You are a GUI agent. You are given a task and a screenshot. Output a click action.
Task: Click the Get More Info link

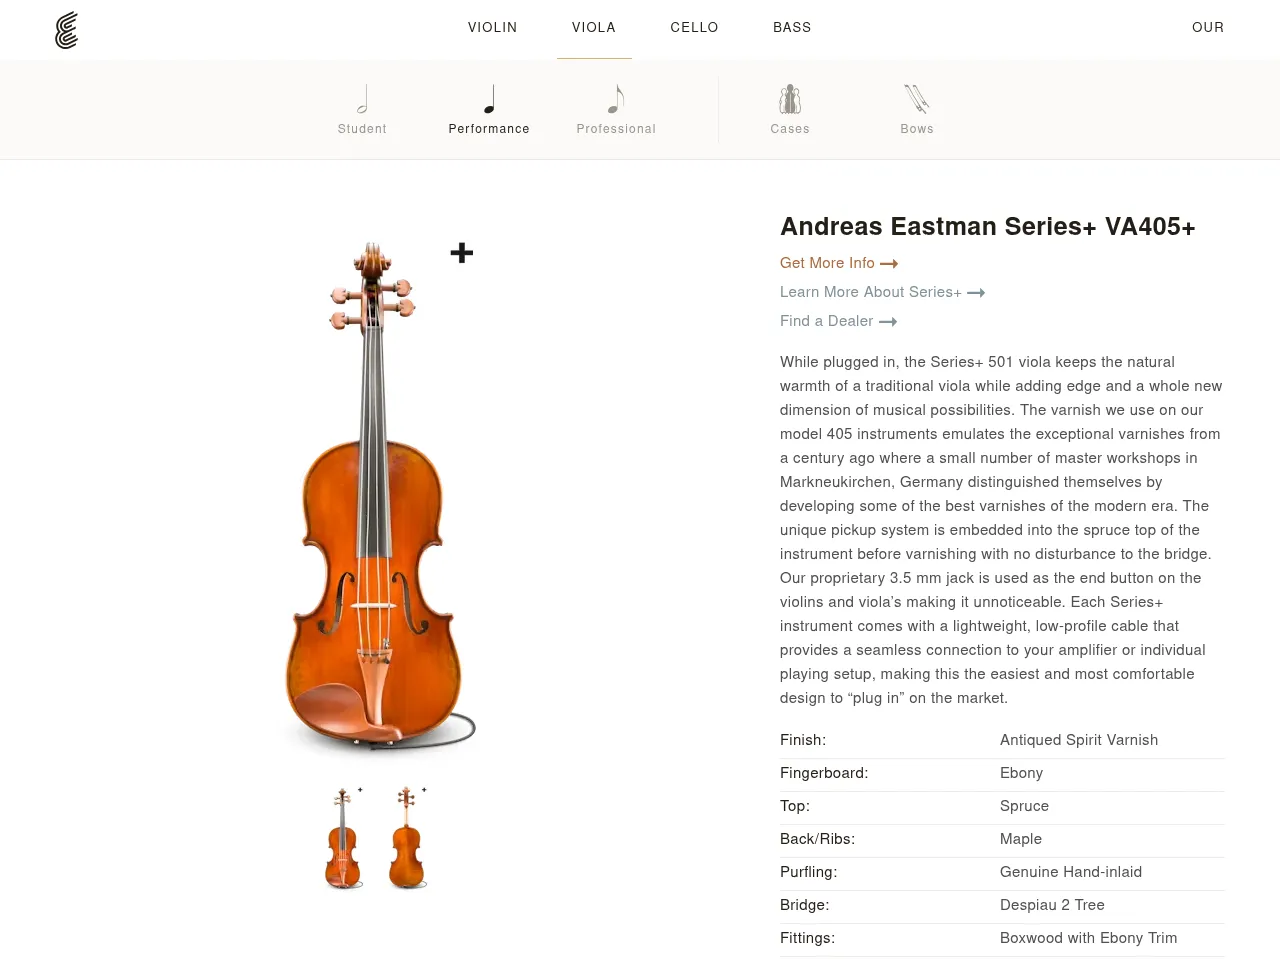828,263
